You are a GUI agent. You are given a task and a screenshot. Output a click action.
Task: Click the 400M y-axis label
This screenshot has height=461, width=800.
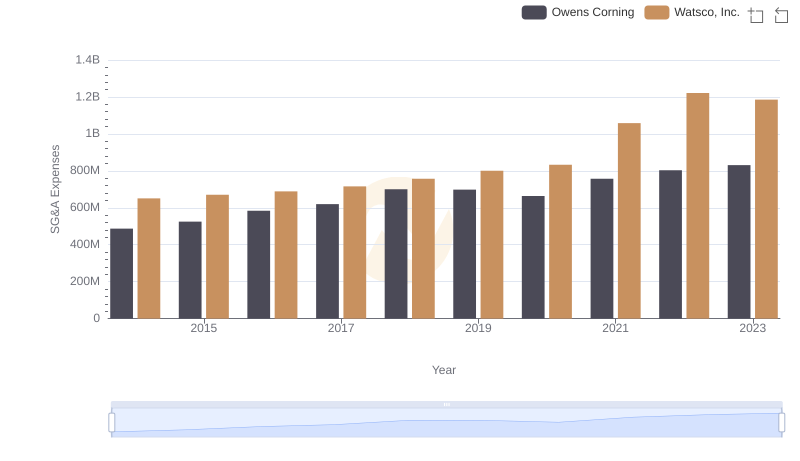coord(85,244)
